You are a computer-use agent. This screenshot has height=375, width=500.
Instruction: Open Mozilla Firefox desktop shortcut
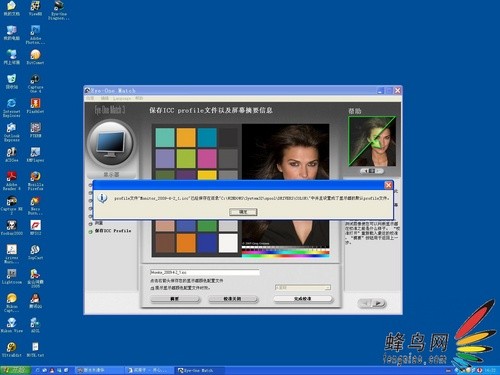click(35, 181)
